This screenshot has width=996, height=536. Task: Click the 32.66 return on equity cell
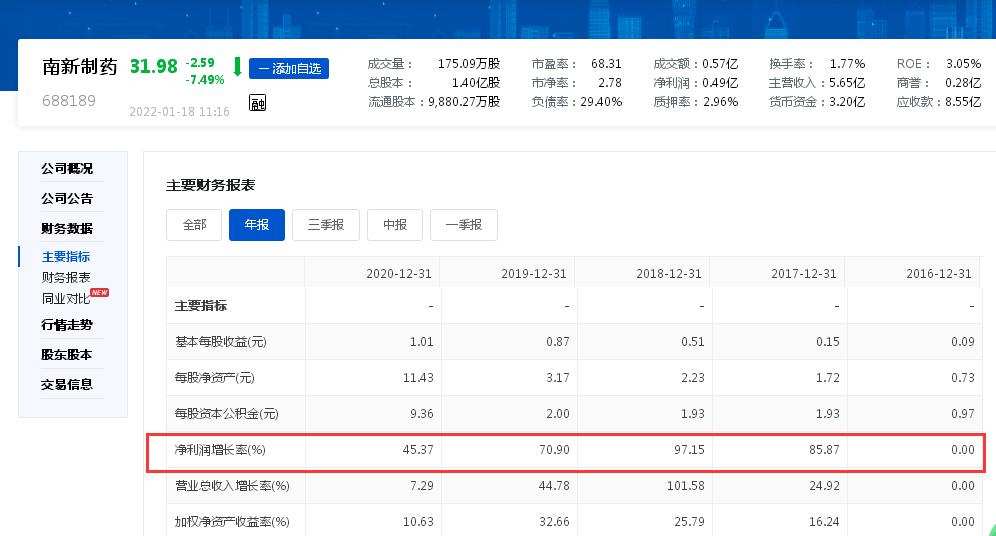click(x=554, y=522)
